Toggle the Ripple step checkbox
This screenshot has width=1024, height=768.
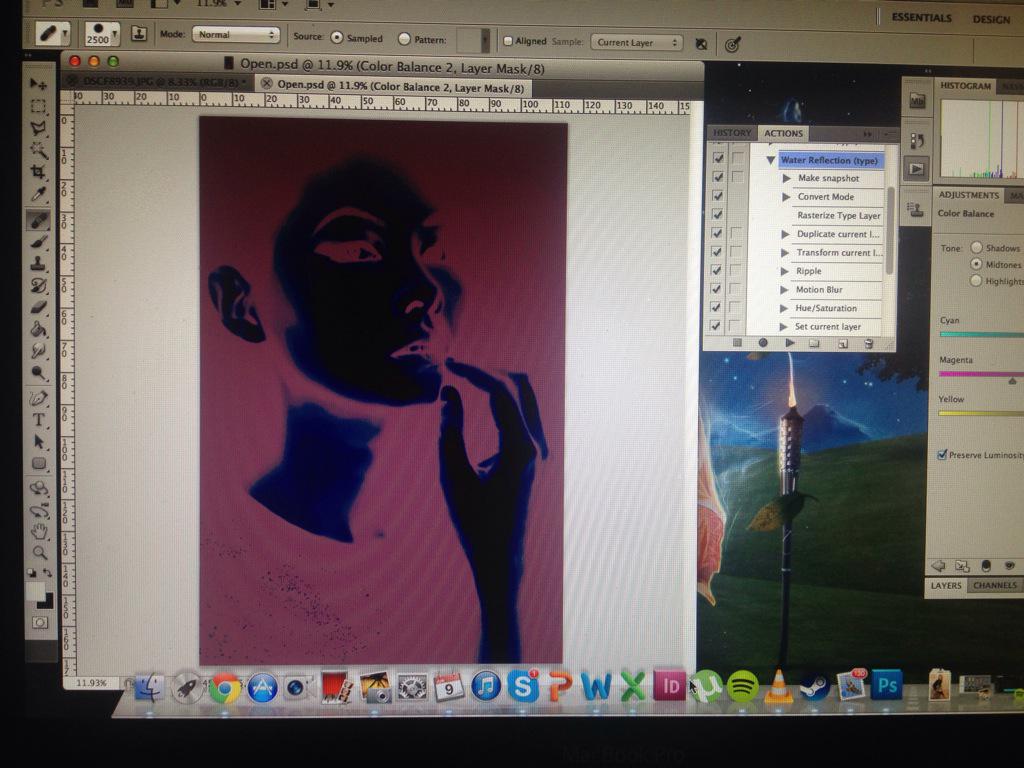(x=718, y=270)
